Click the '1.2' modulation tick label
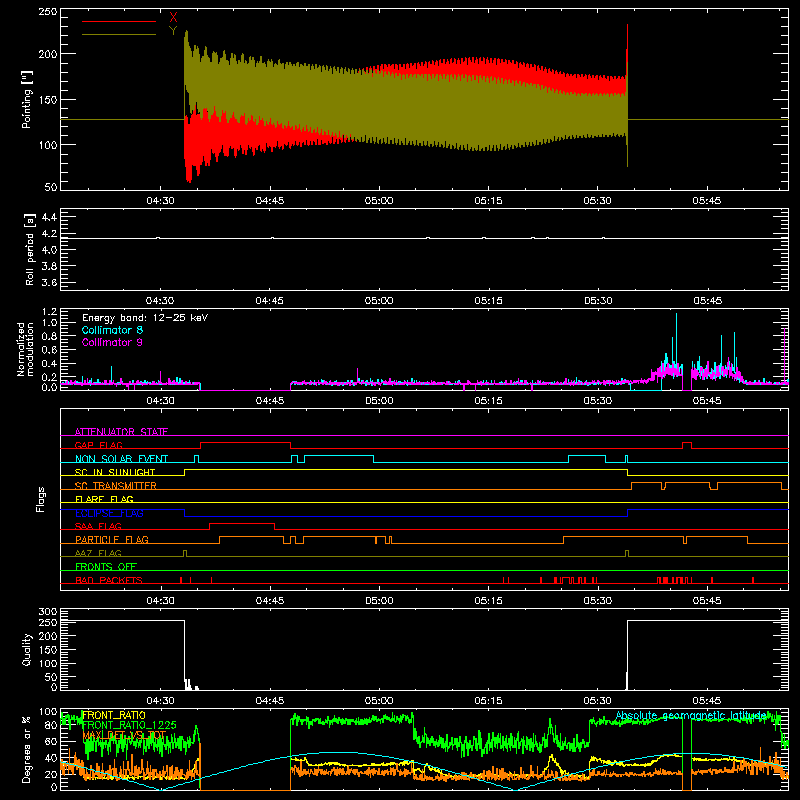800x800 pixels. [x=49, y=312]
